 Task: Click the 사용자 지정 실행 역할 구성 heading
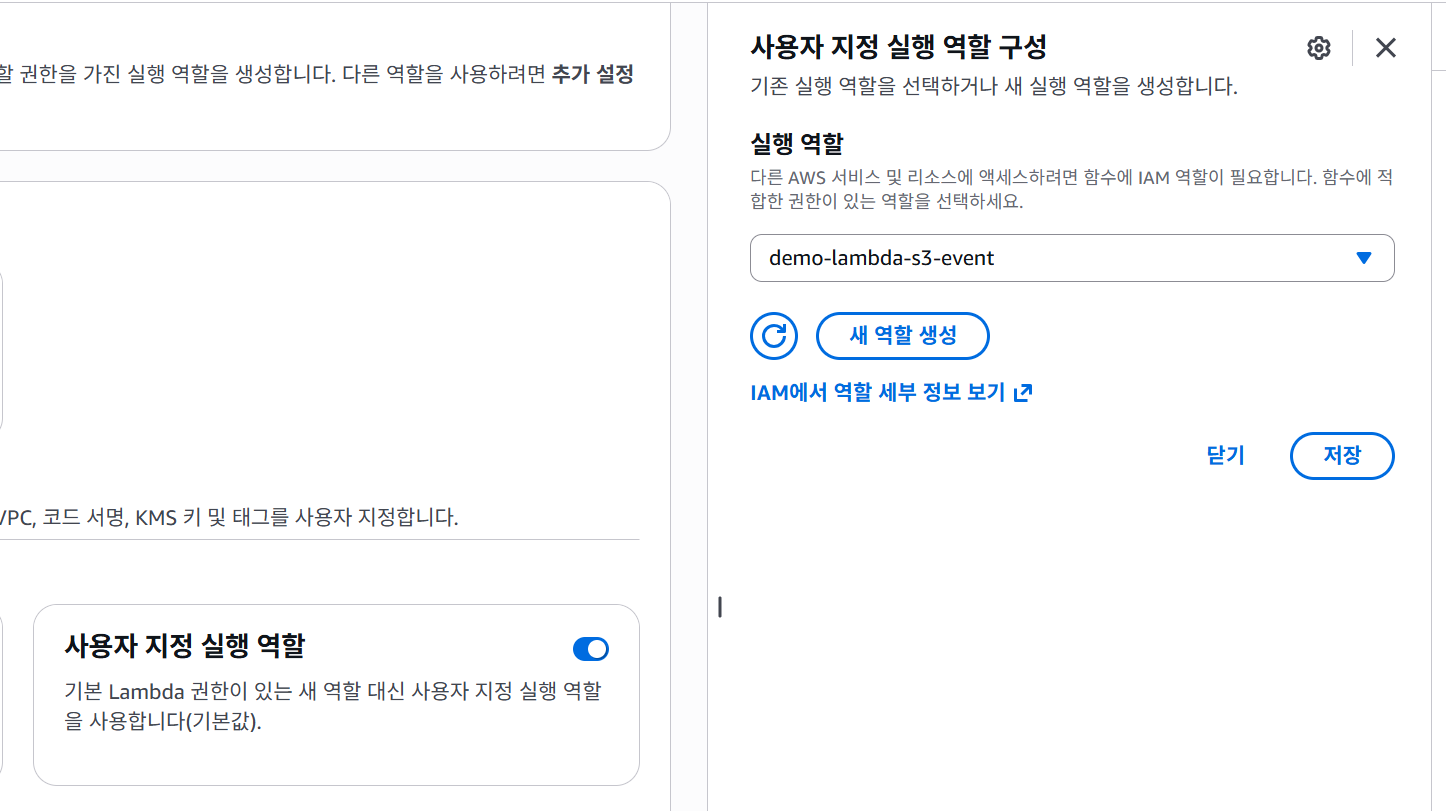click(898, 46)
